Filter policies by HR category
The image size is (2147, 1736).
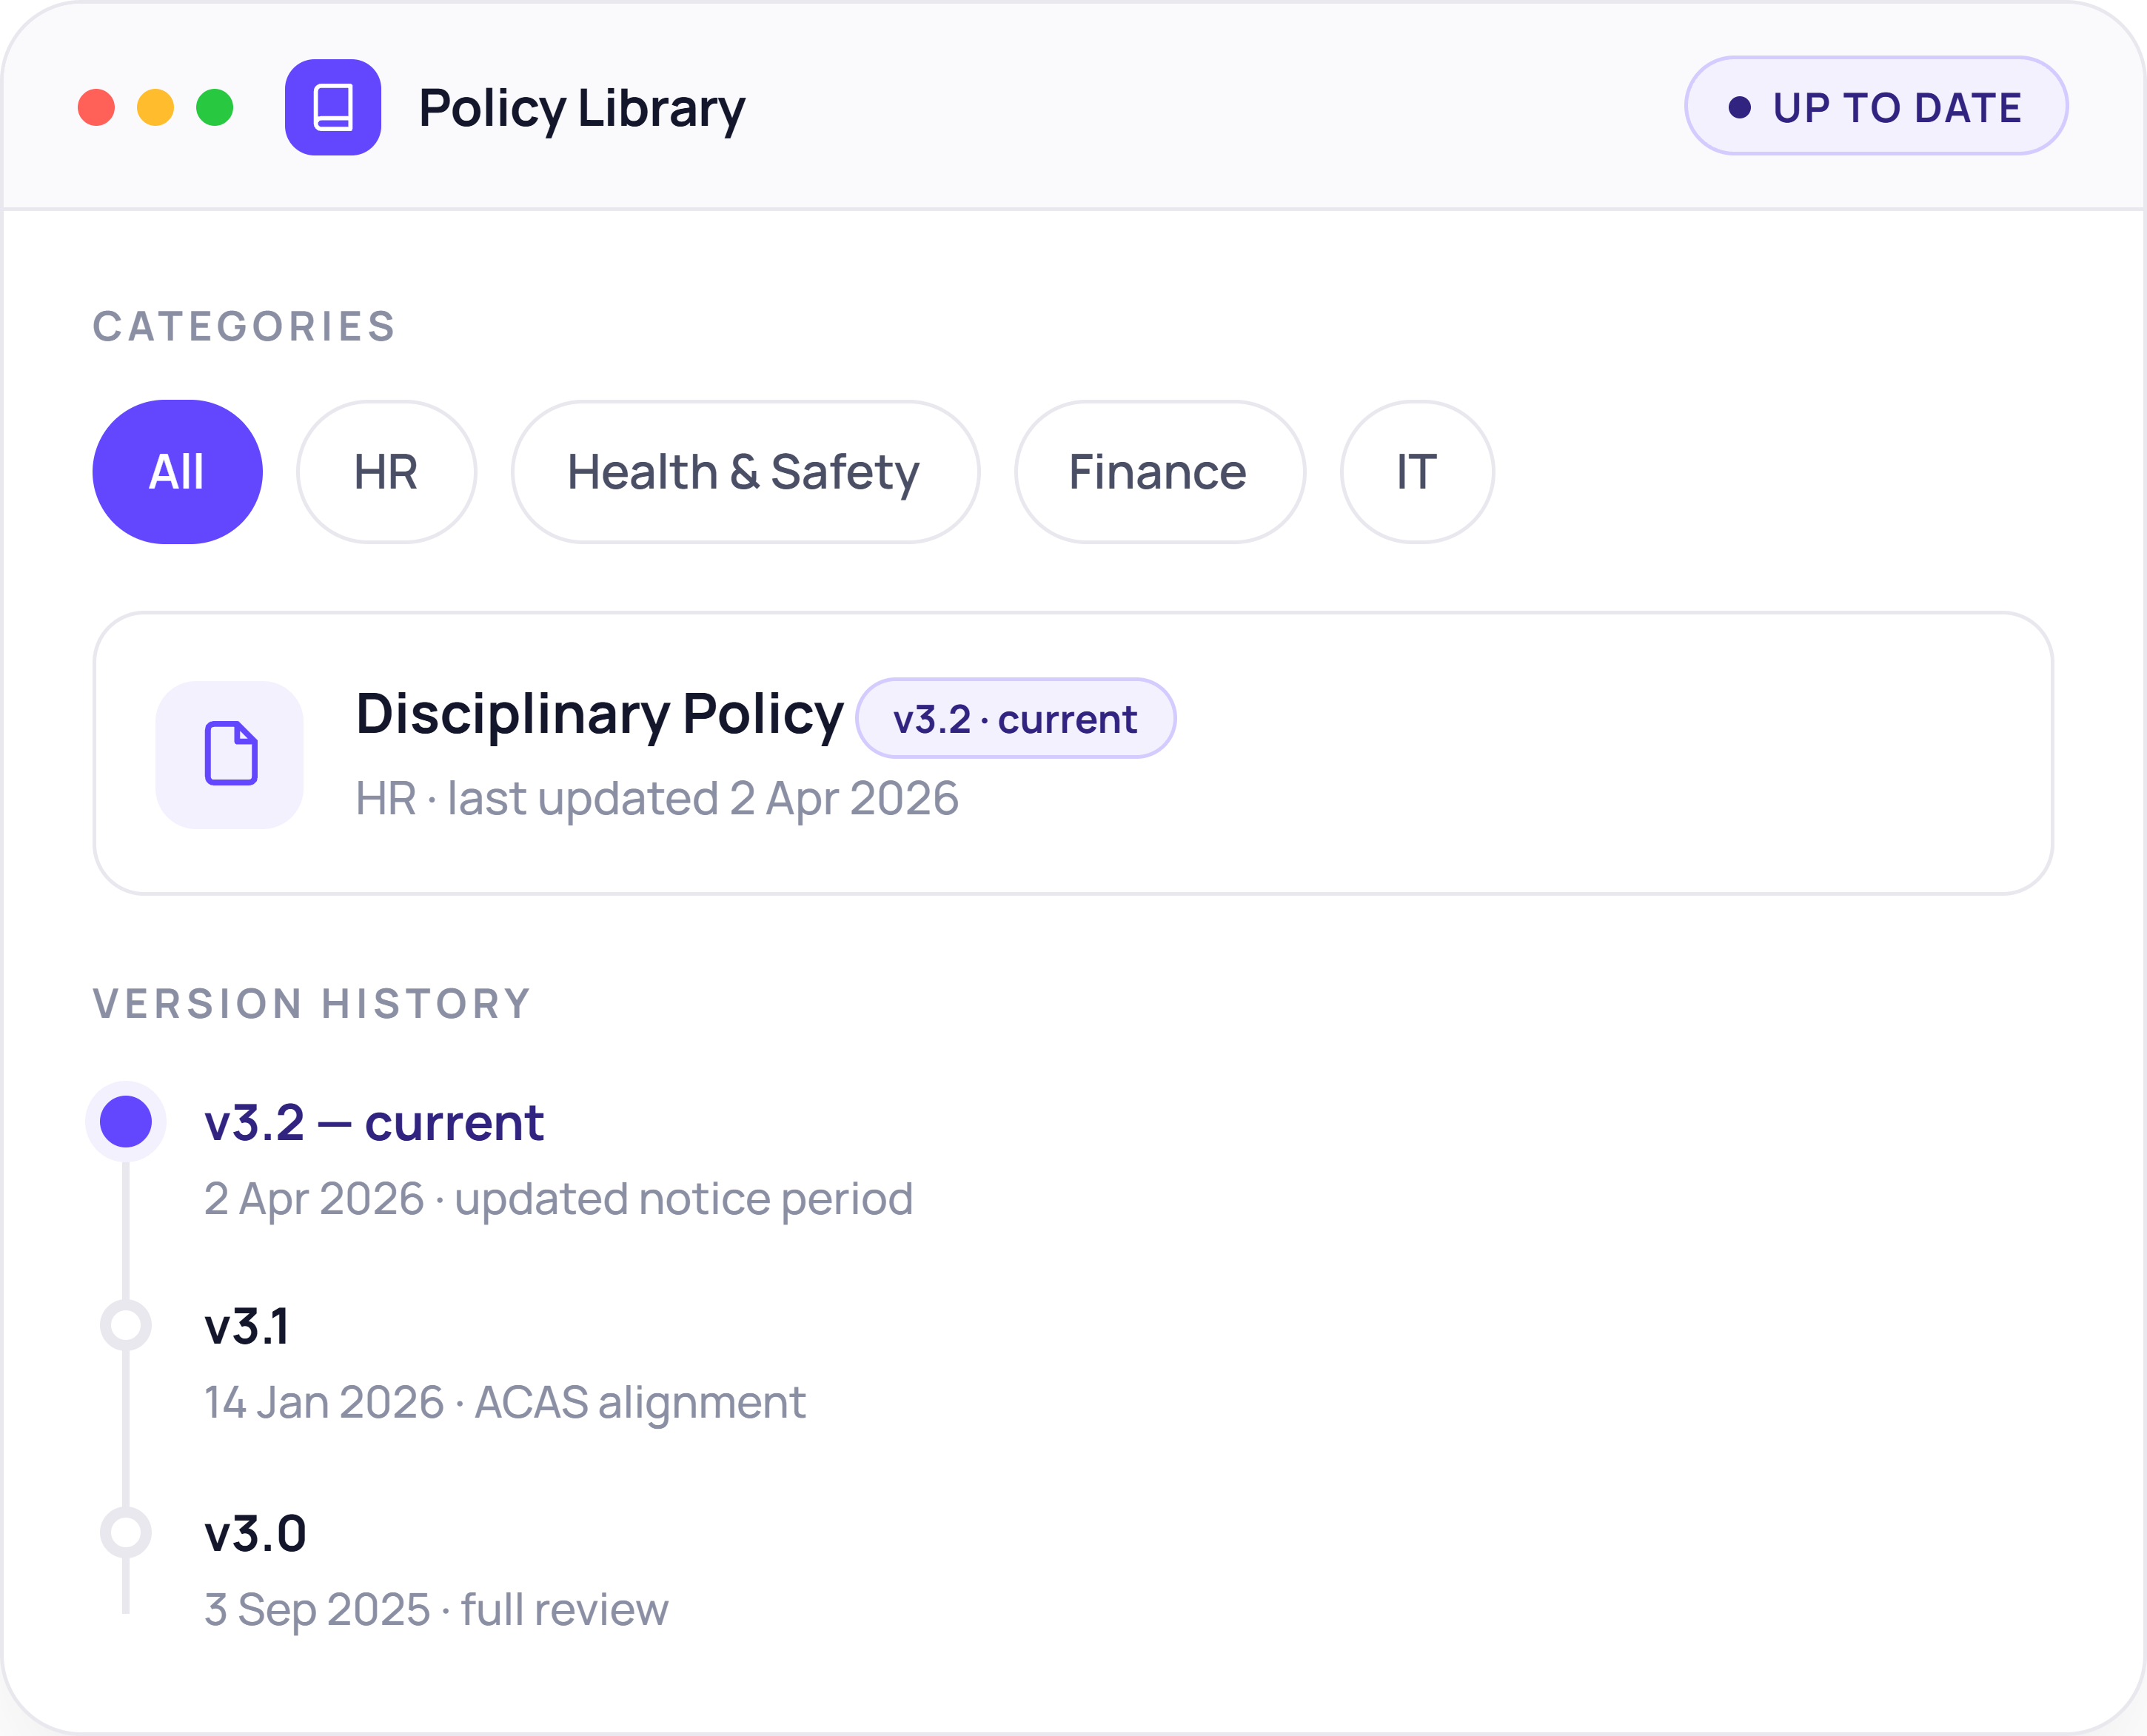387,472
